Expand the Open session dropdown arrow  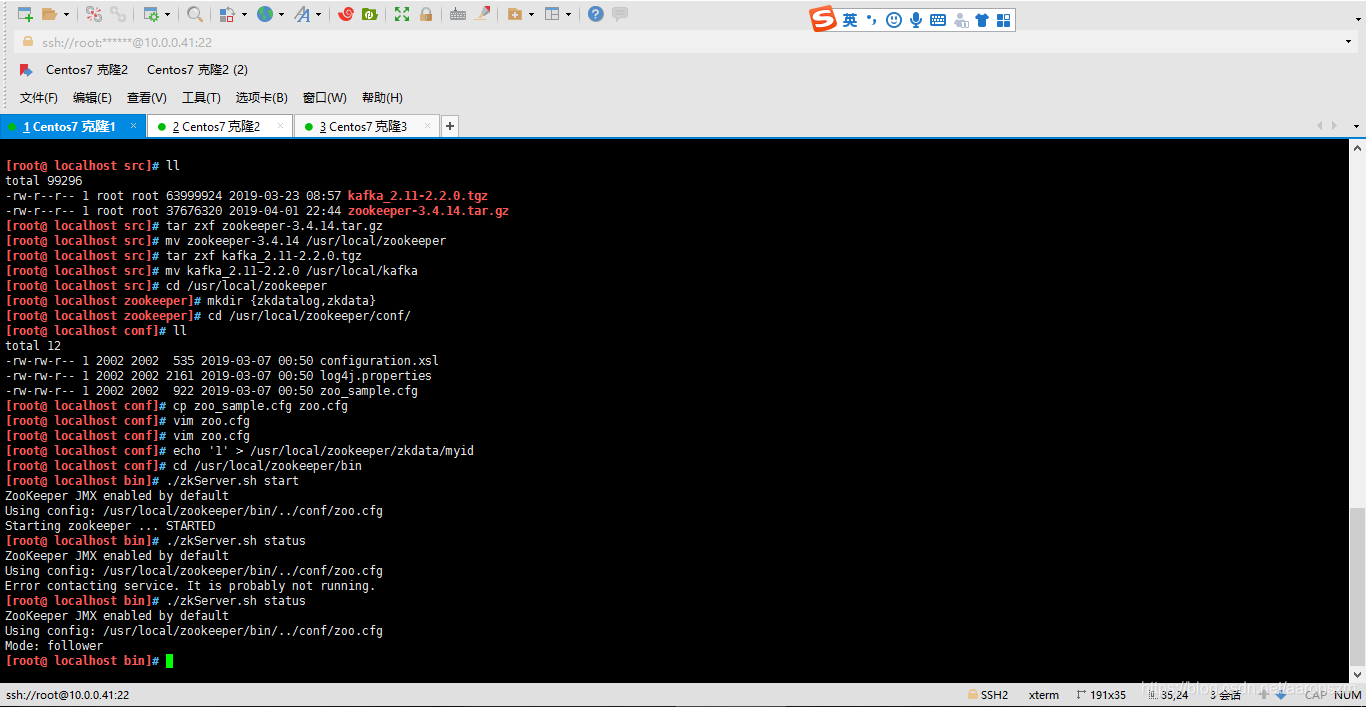pos(66,14)
